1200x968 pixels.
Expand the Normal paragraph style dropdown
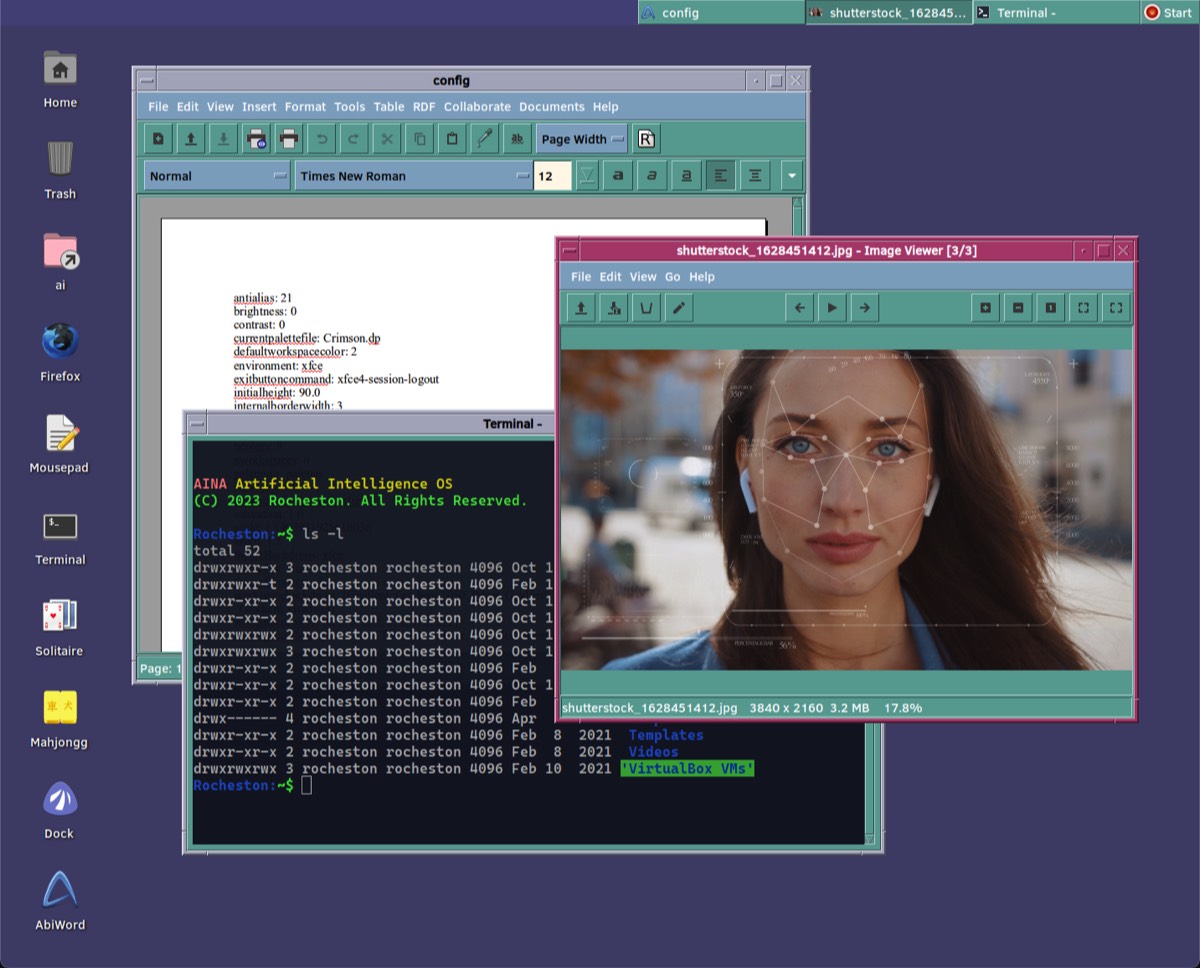[217, 176]
